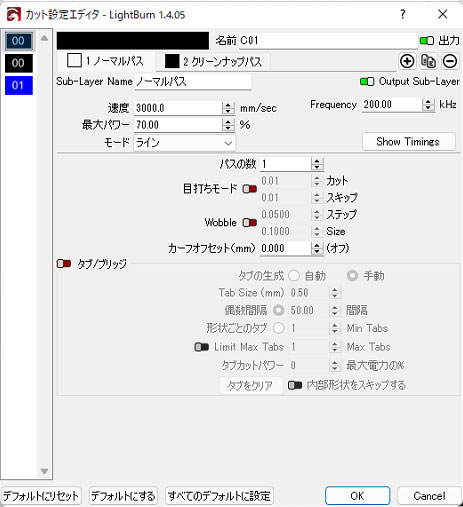The image size is (463, 507).
Task: Select the 手動 tab generation radio
Action: tap(352, 276)
